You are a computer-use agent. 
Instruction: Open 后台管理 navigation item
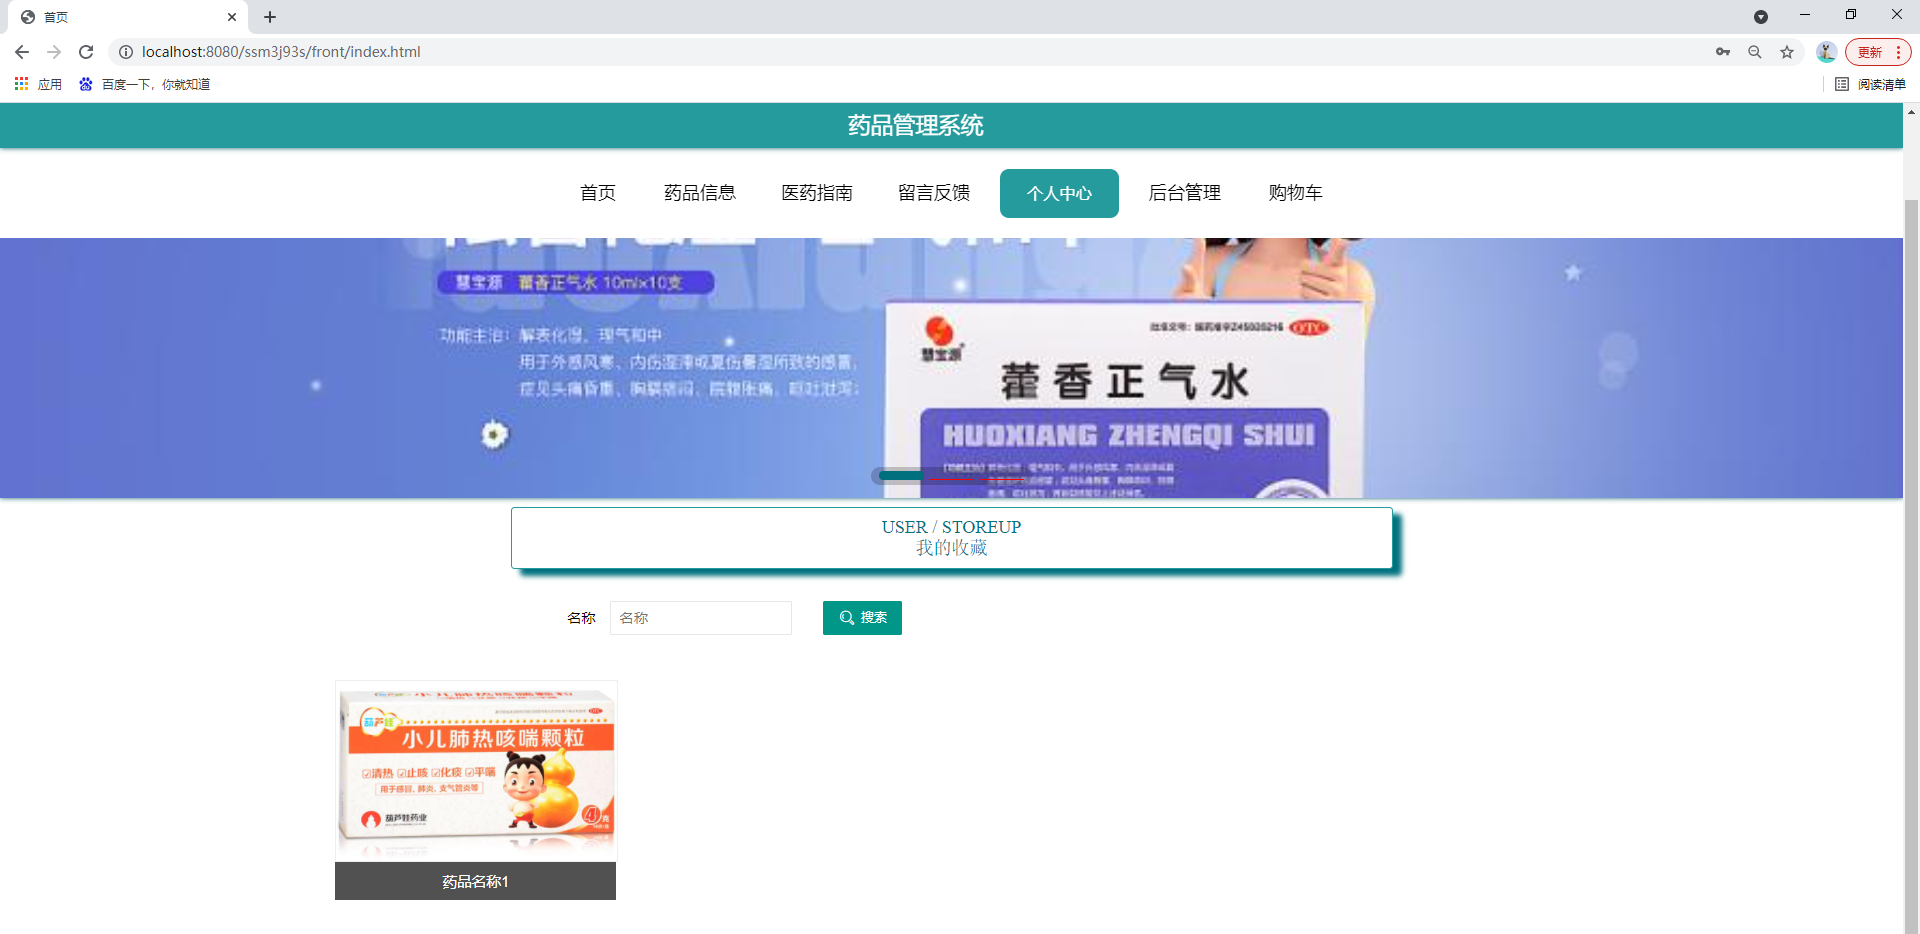pyautogui.click(x=1185, y=193)
